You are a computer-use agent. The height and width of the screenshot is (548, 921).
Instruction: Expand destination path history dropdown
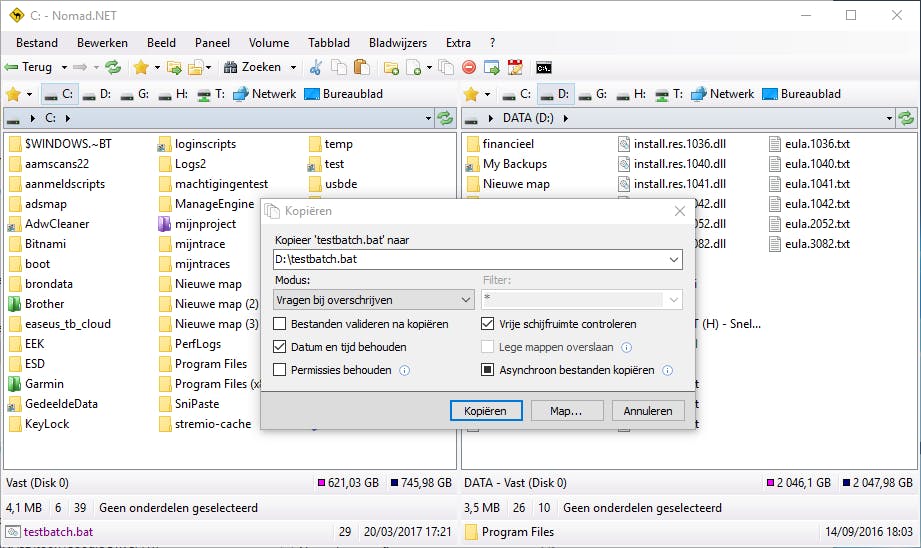[673, 260]
